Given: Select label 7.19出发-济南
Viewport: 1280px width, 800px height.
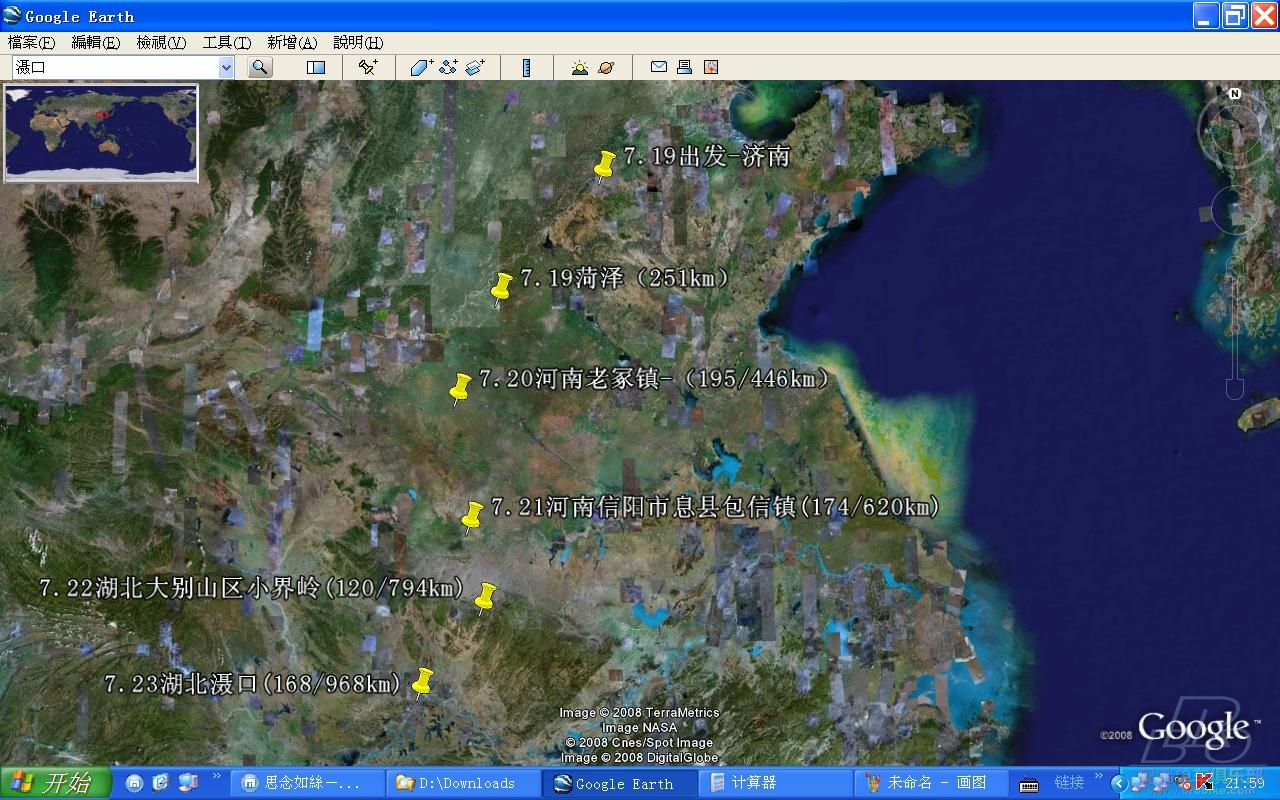Looking at the screenshot, I should [707, 156].
